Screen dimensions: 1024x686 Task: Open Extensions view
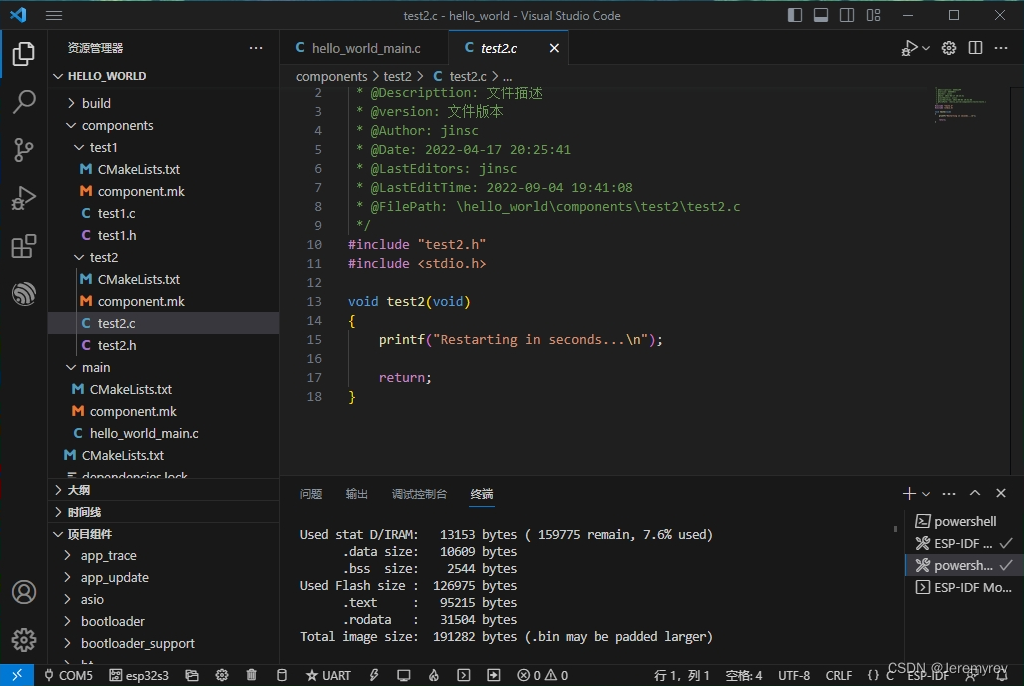click(x=24, y=246)
